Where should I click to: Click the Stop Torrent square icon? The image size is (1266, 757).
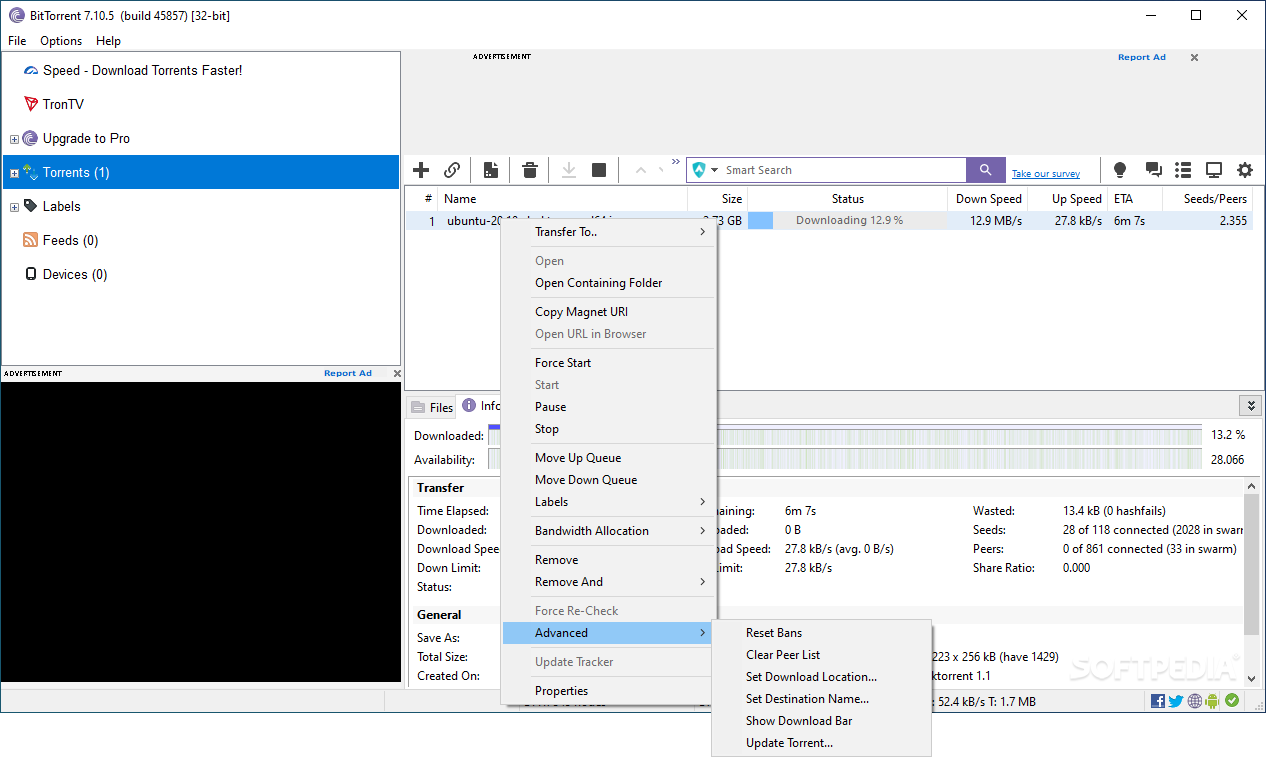click(599, 170)
